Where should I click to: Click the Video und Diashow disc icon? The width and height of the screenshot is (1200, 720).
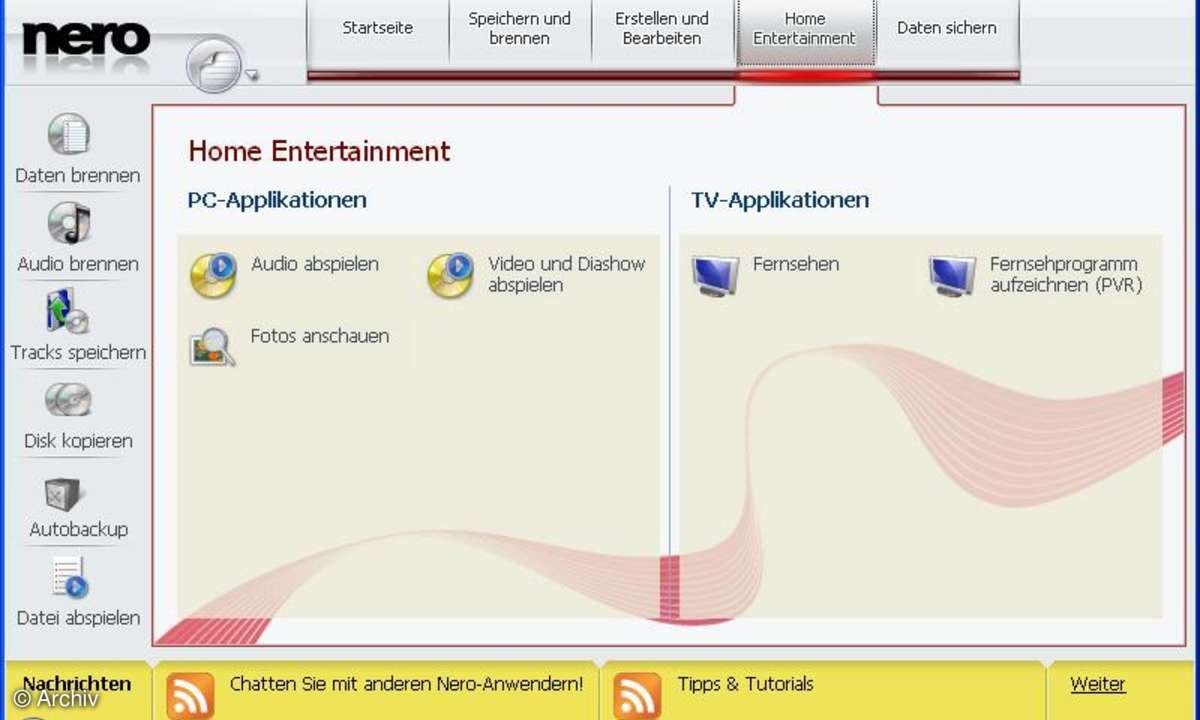coord(450,276)
